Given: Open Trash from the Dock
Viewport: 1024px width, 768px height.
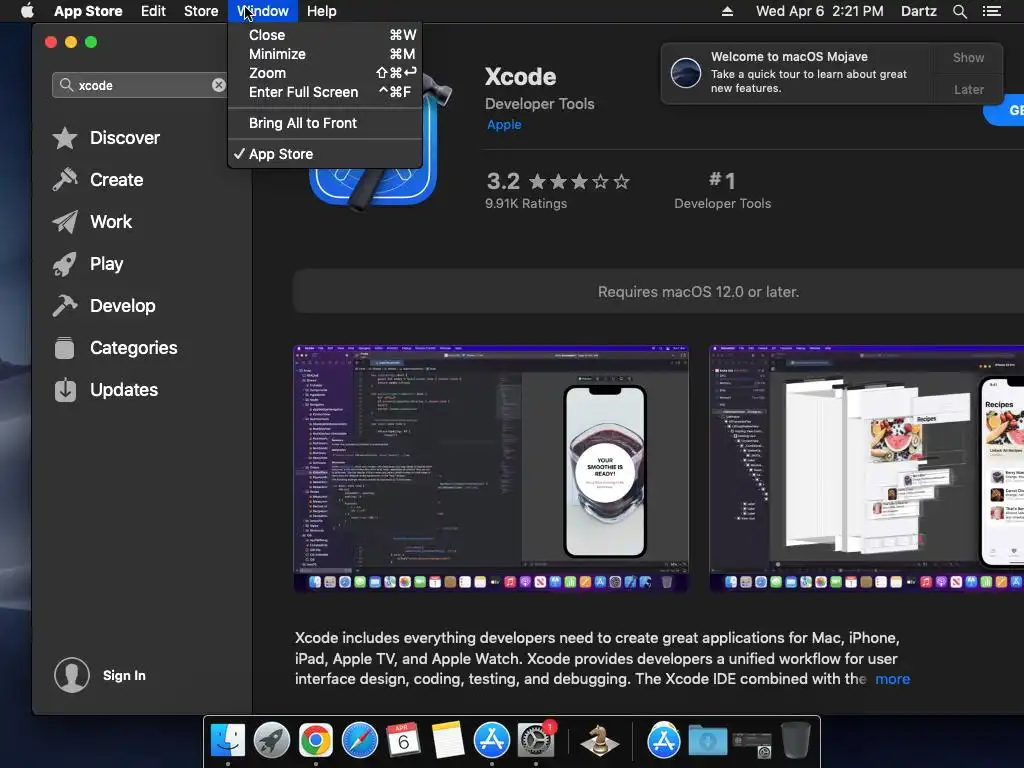Looking at the screenshot, I should [x=795, y=741].
